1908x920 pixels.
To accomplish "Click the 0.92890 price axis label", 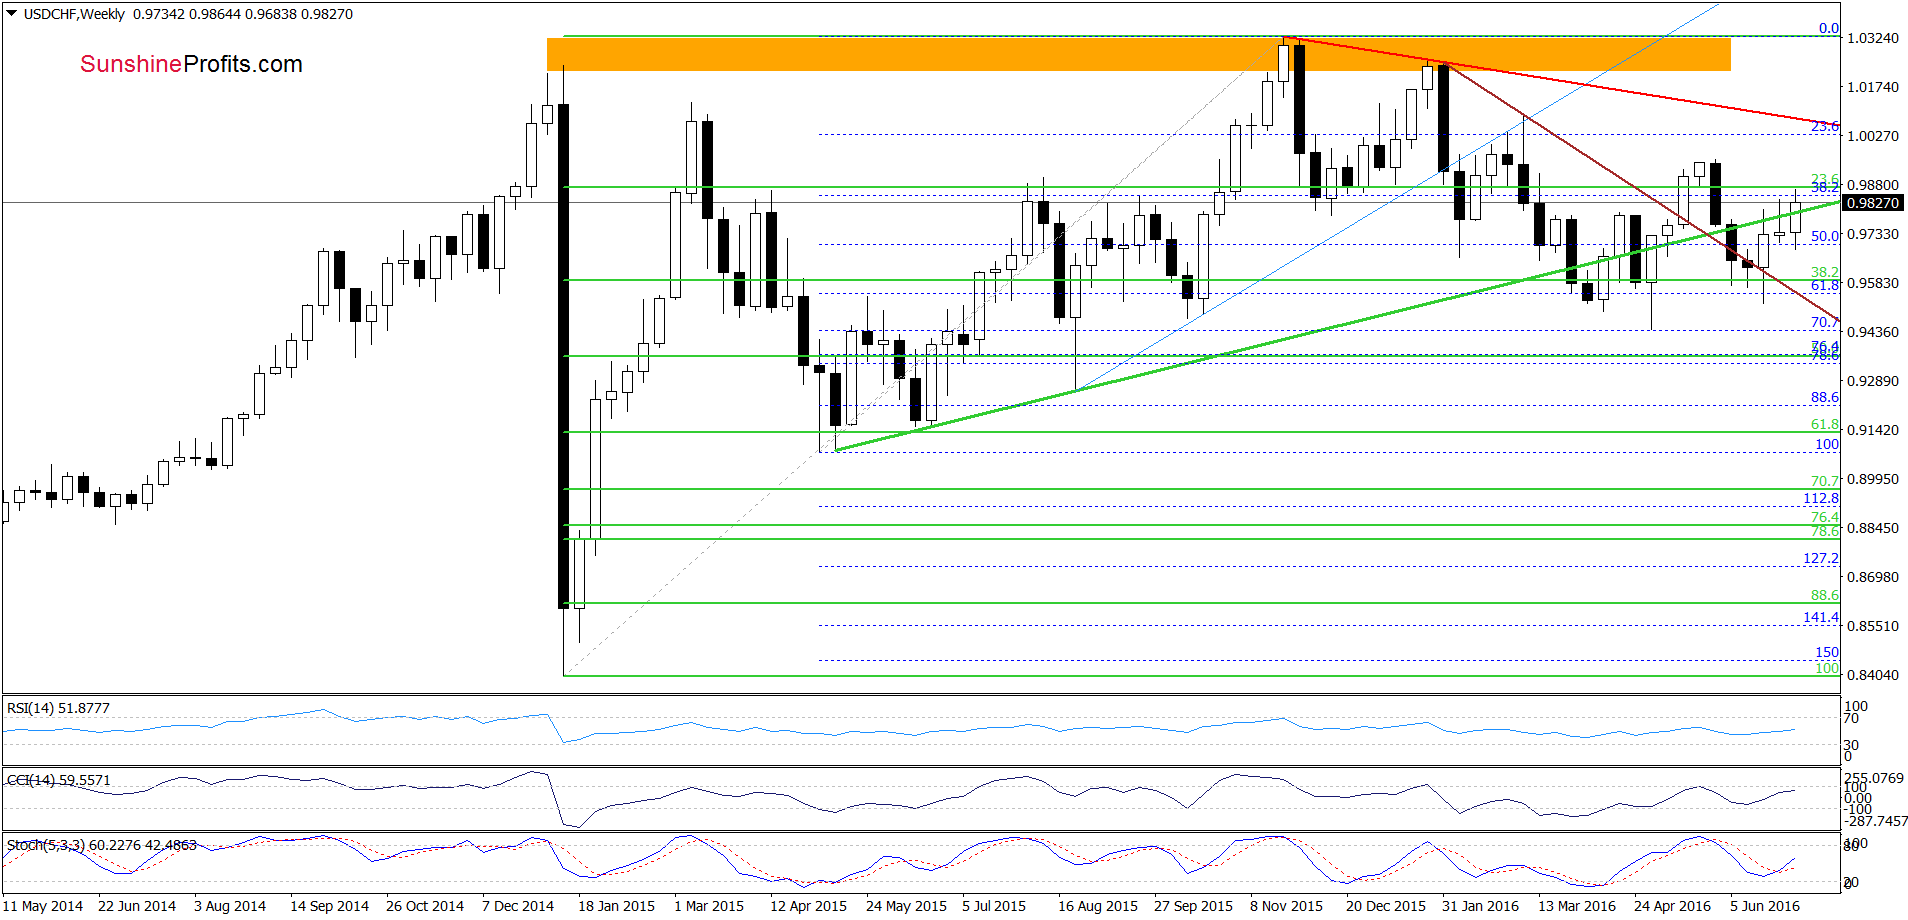I will pyautogui.click(x=1873, y=381).
